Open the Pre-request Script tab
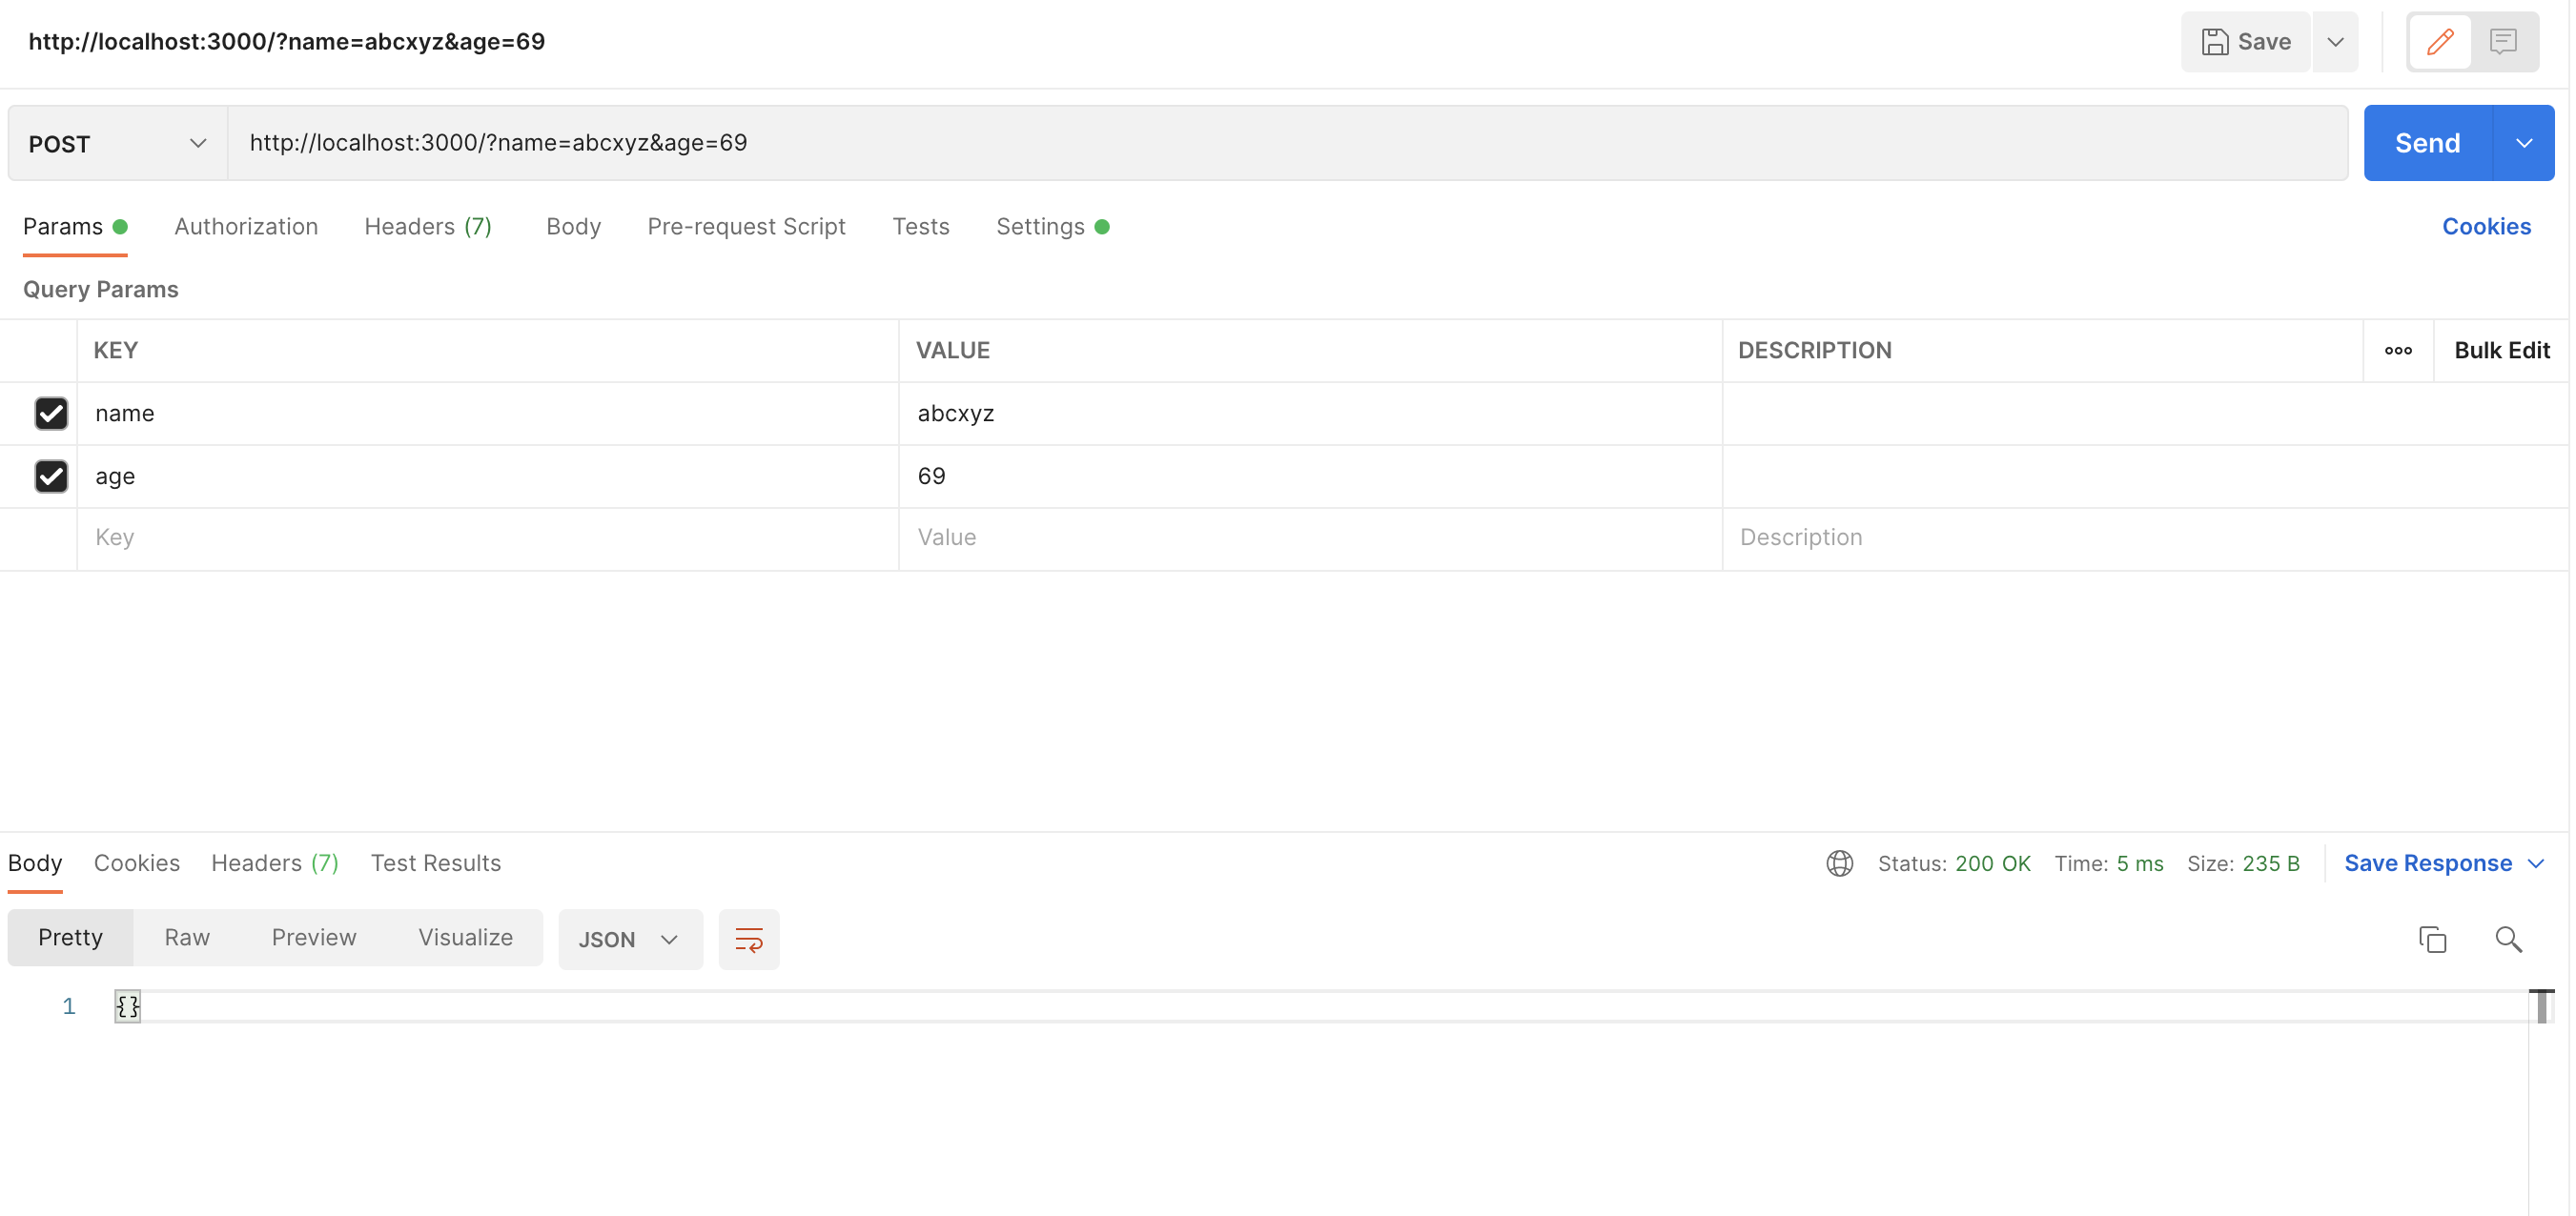2576x1216 pixels. pyautogui.click(x=746, y=227)
